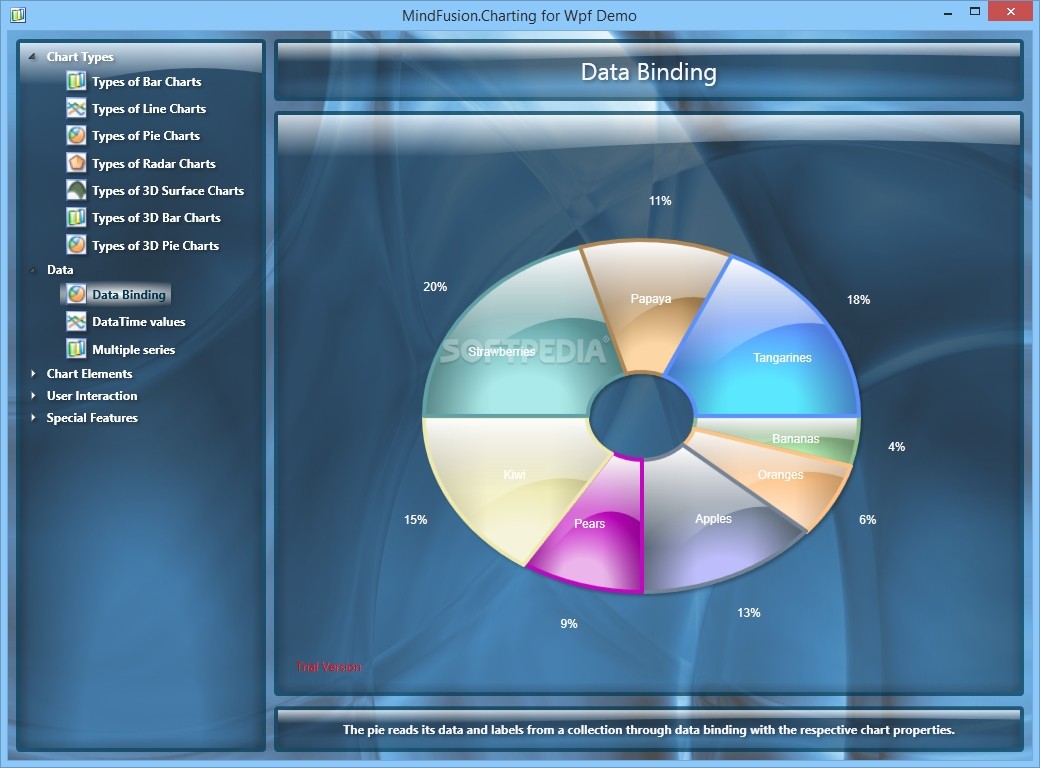Click the Types of 3D Surface Charts icon
The image size is (1040, 768).
coord(76,190)
